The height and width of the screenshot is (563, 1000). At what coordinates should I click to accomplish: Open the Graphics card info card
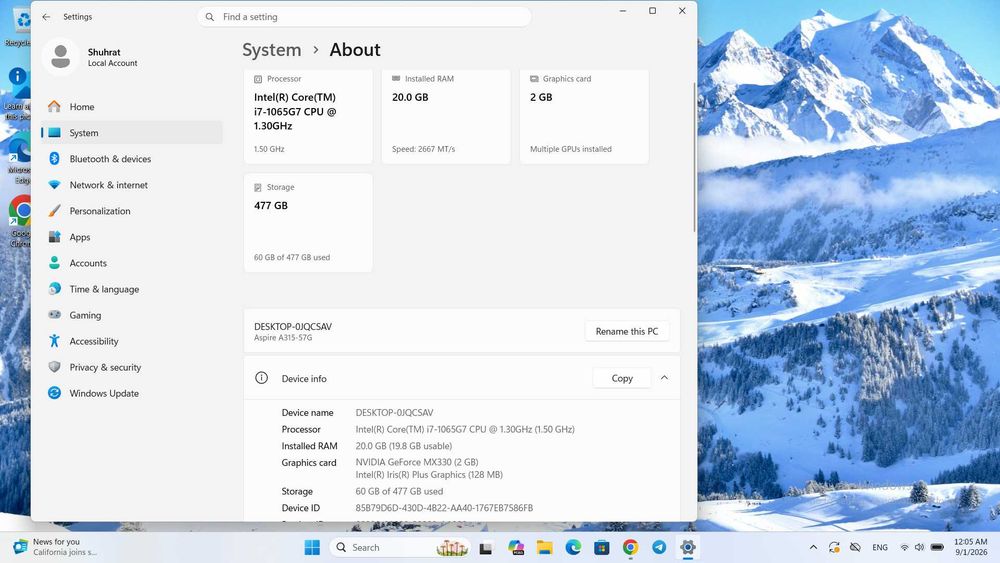click(x=584, y=116)
